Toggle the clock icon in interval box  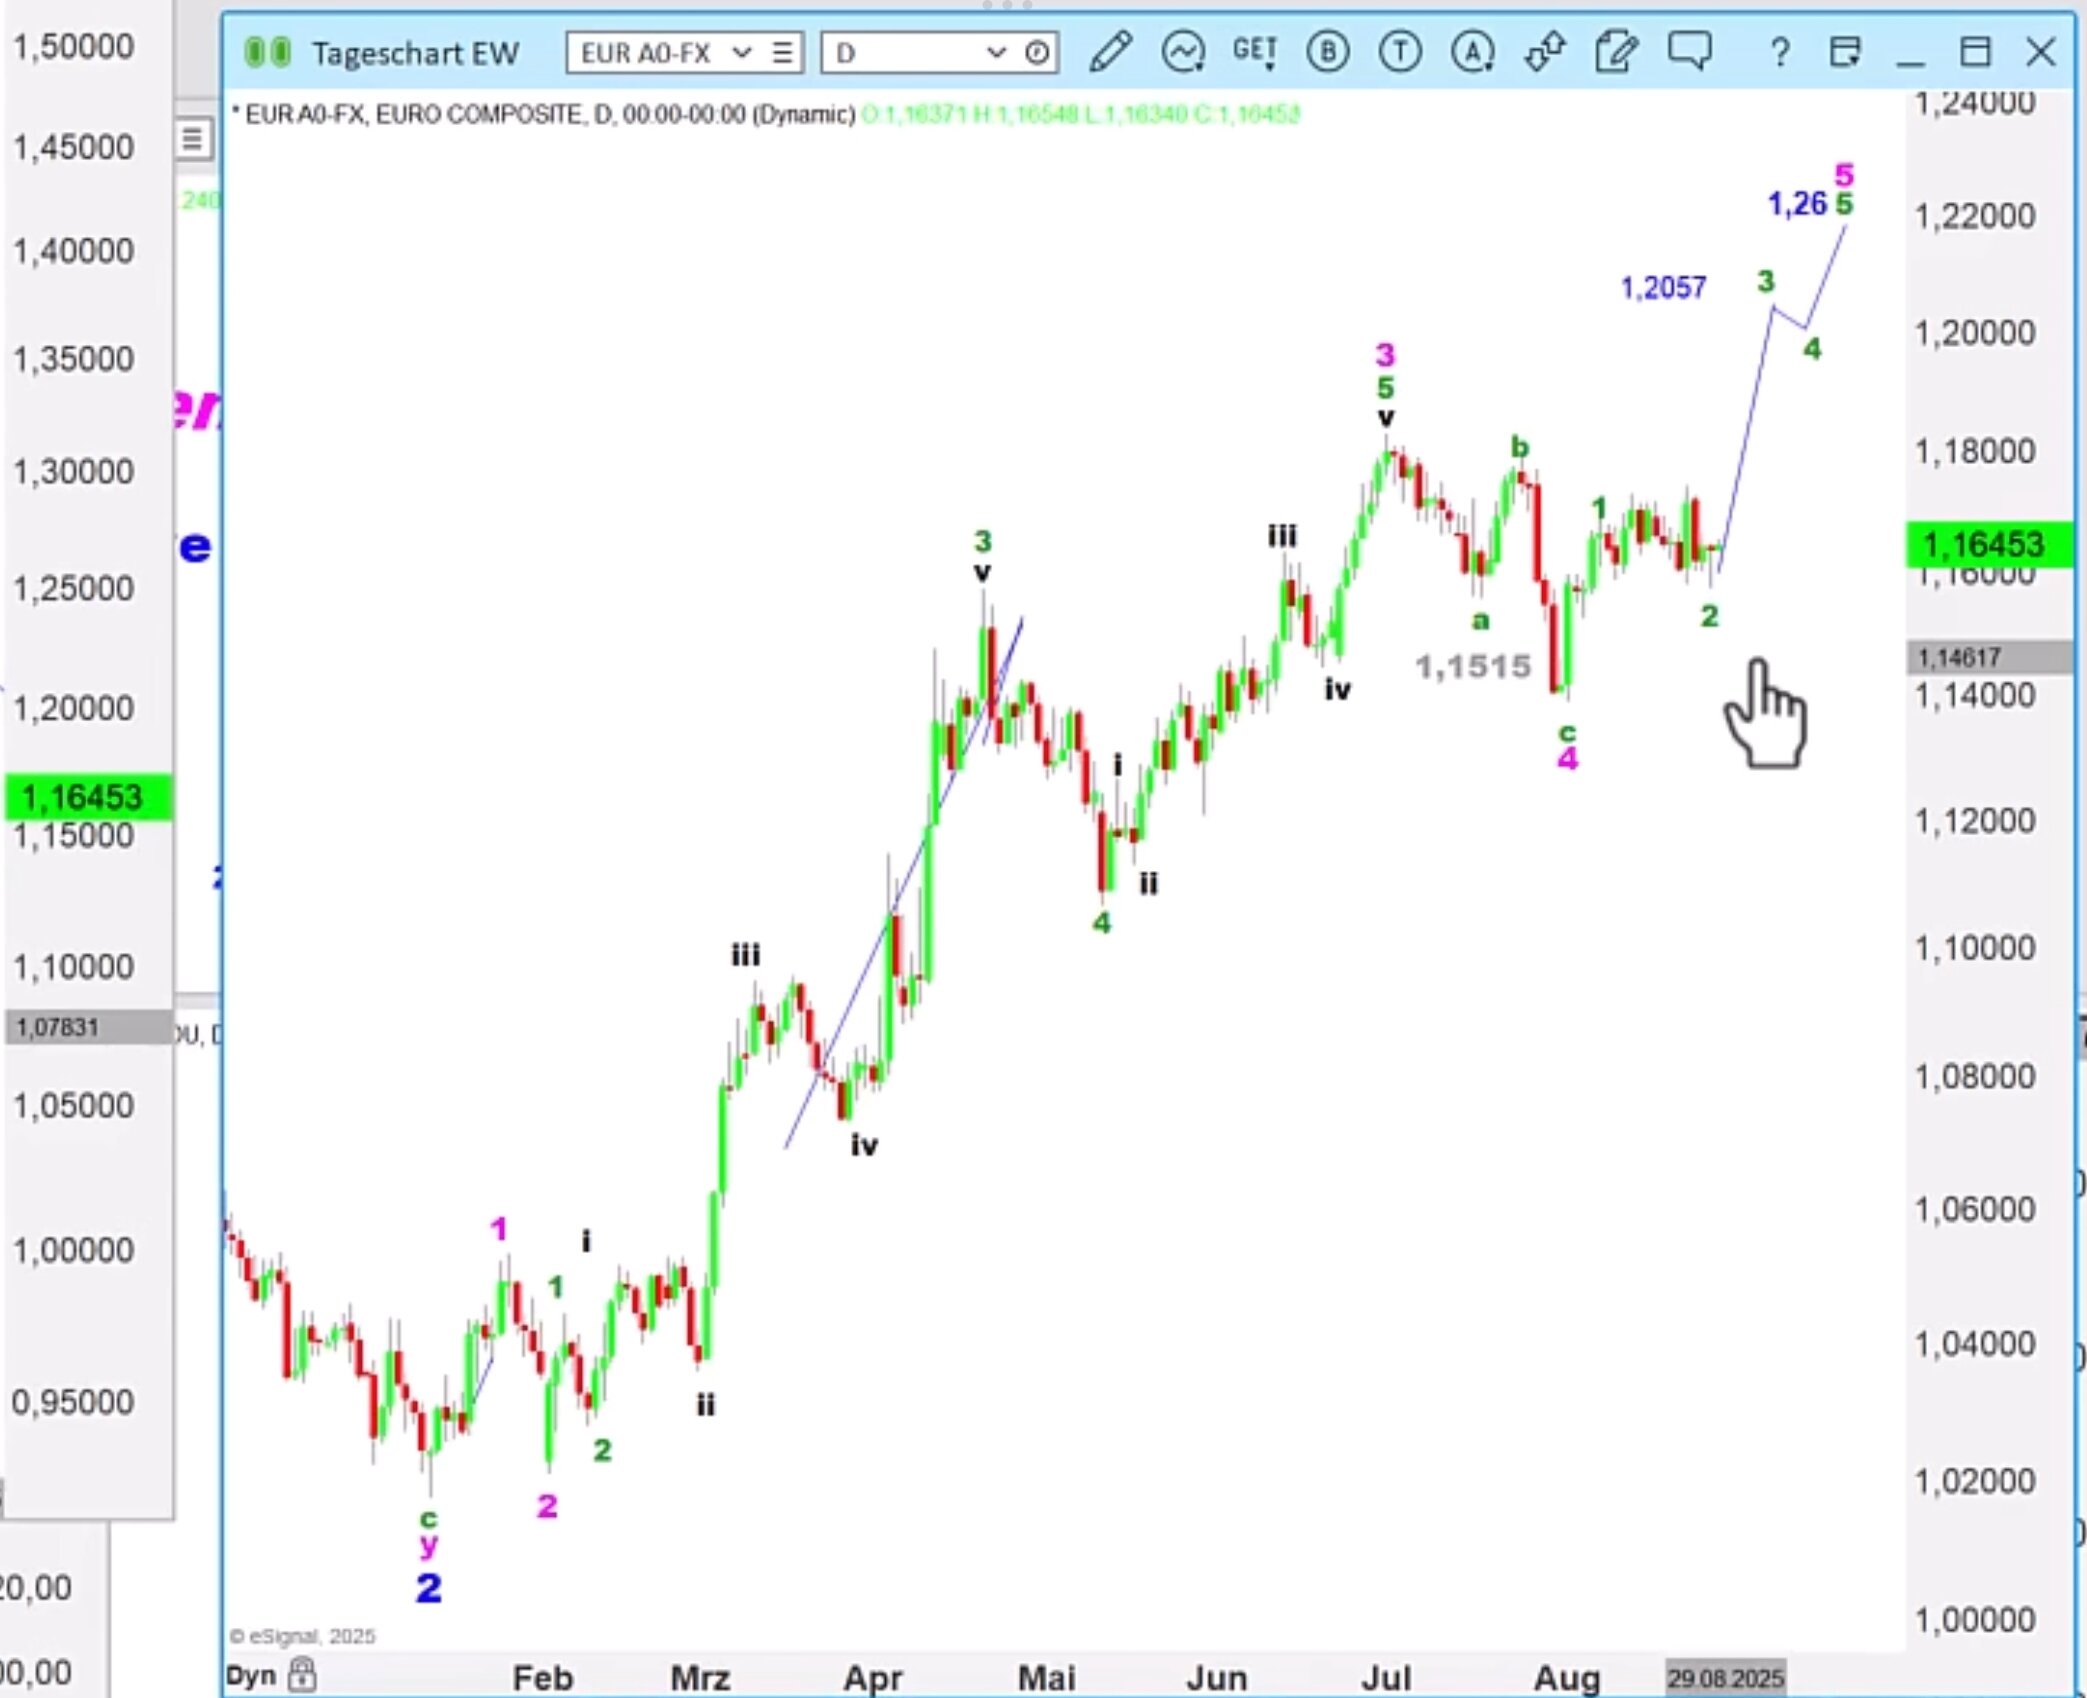tap(1037, 52)
